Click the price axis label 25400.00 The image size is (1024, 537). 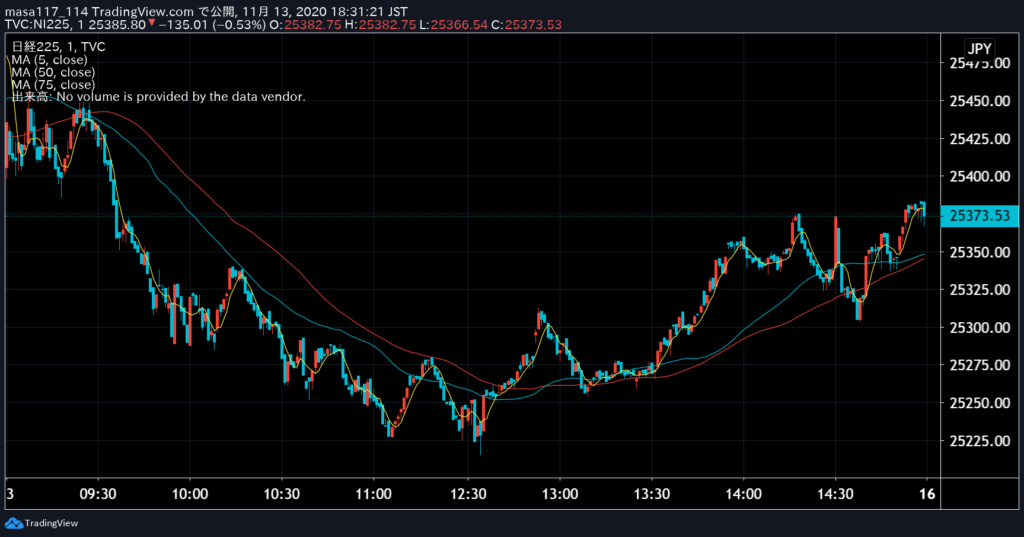click(980, 176)
